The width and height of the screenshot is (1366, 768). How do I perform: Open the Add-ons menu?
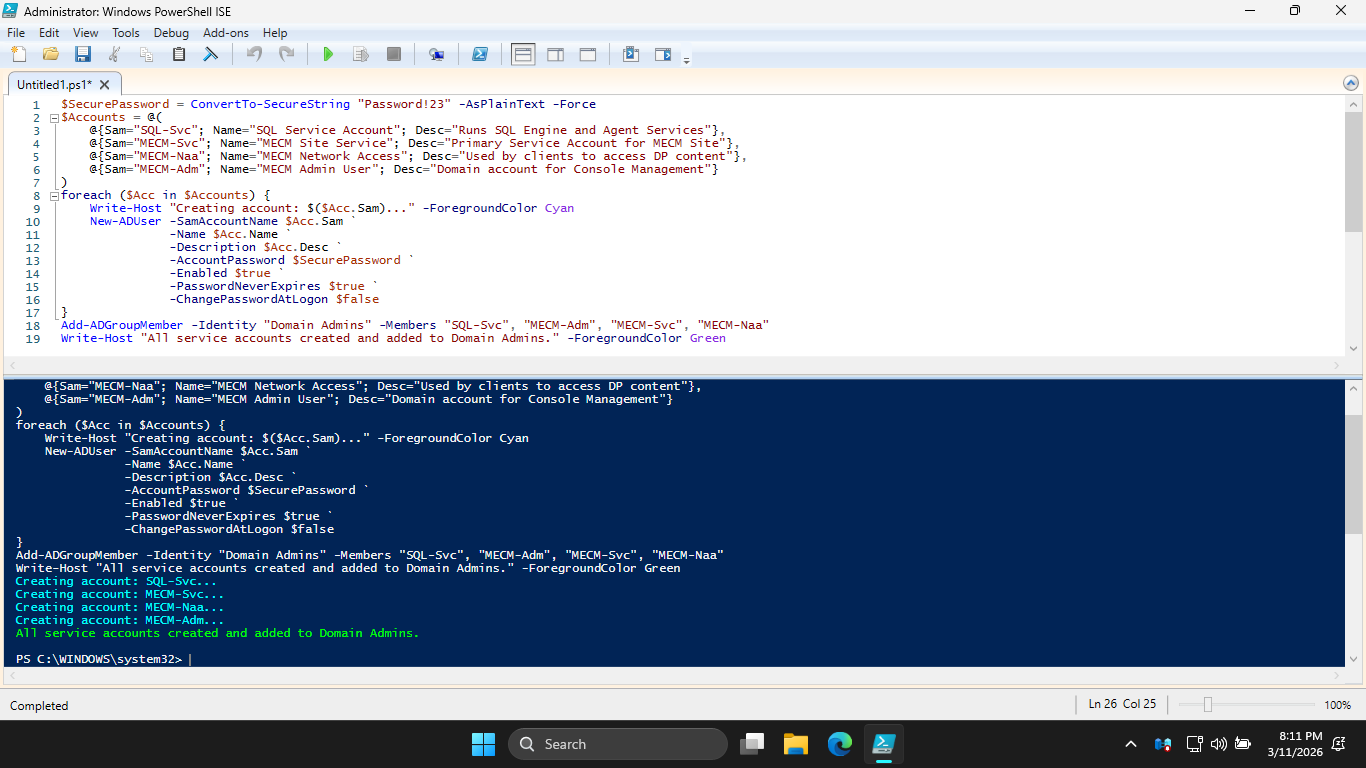click(226, 33)
